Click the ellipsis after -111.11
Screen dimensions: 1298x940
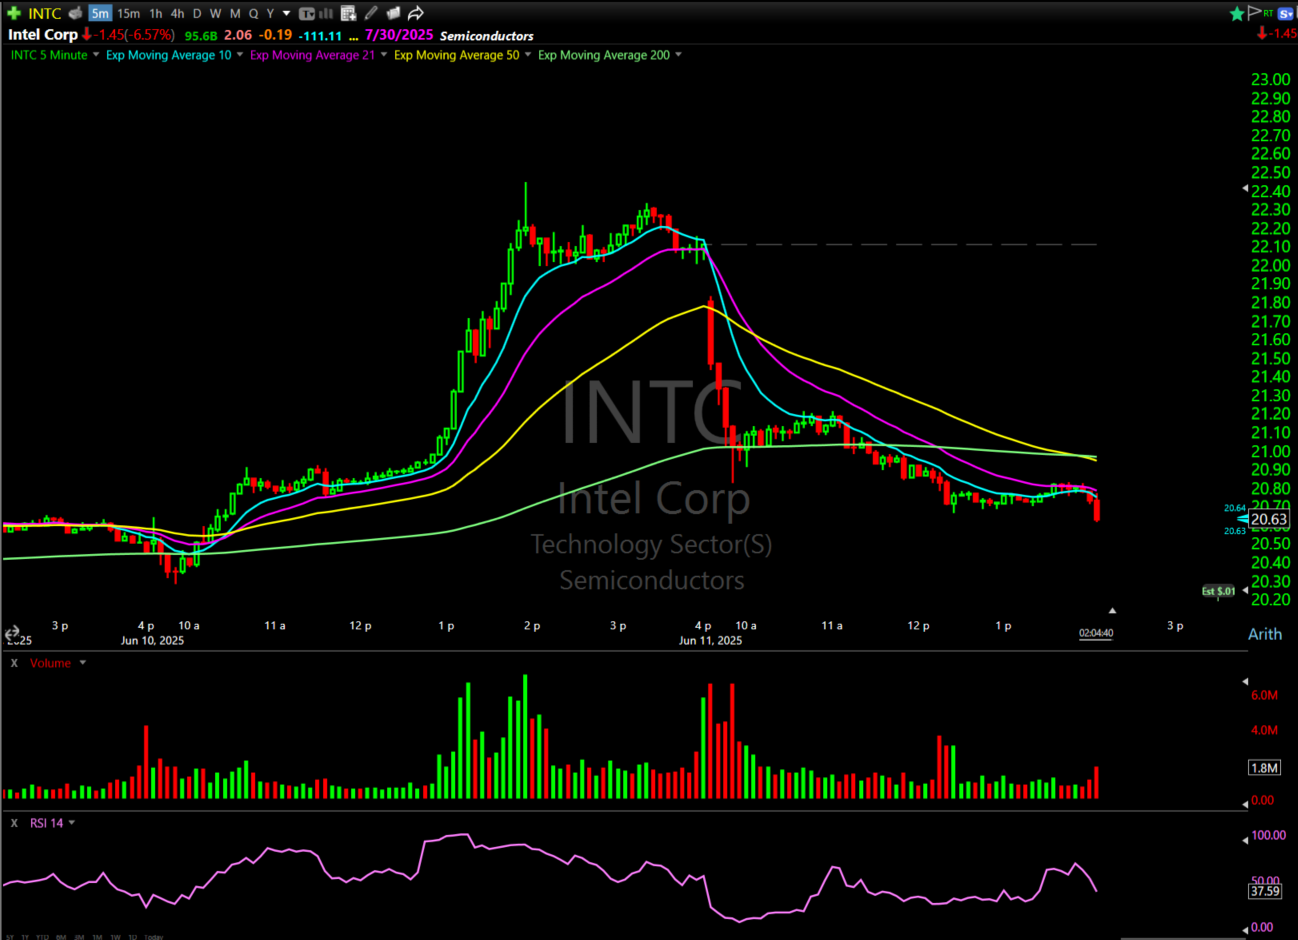(x=353, y=37)
